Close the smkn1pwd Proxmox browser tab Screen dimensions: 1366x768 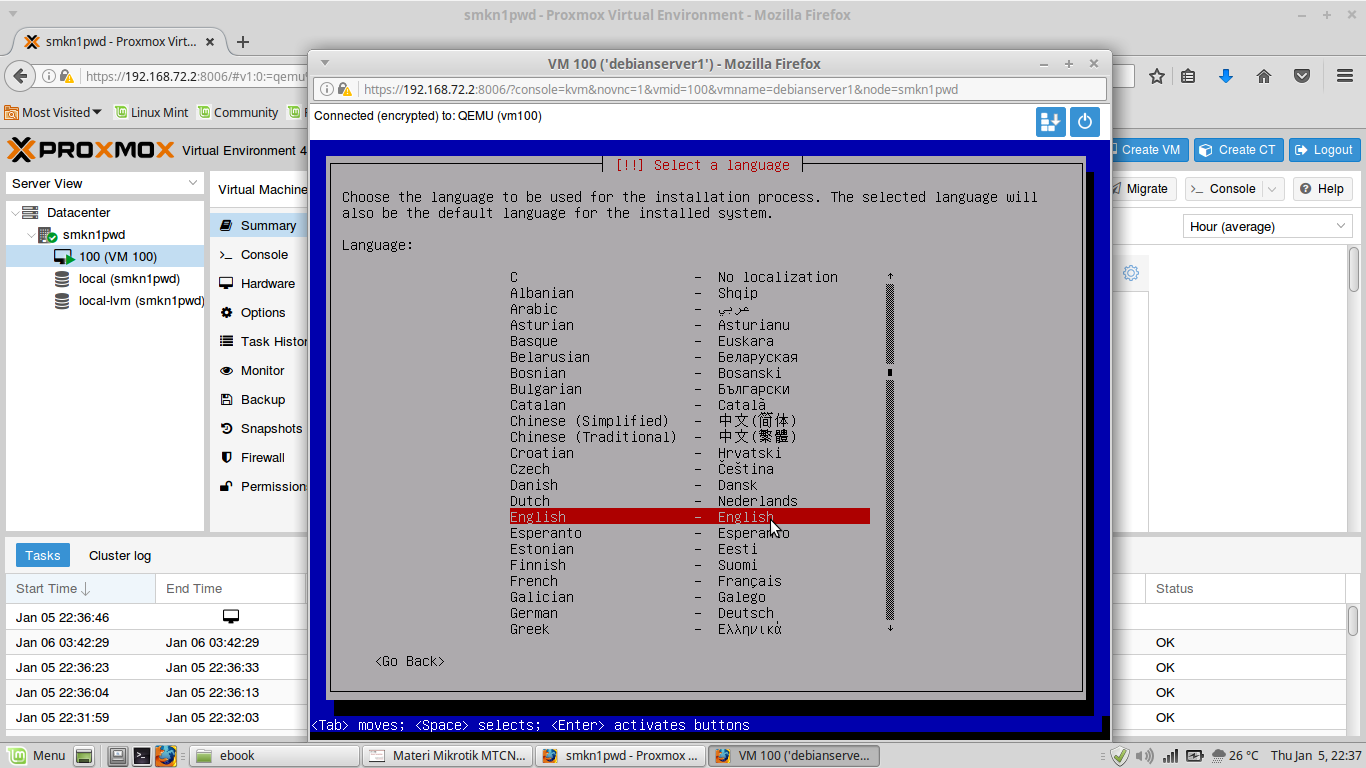(x=210, y=42)
